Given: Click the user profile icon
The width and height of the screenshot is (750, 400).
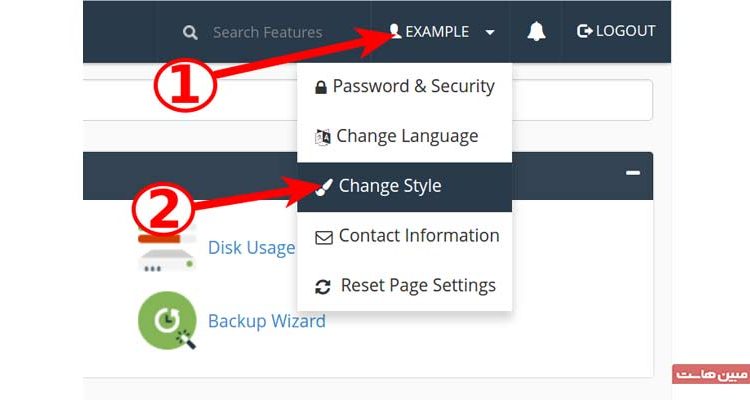Looking at the screenshot, I should click(395, 31).
